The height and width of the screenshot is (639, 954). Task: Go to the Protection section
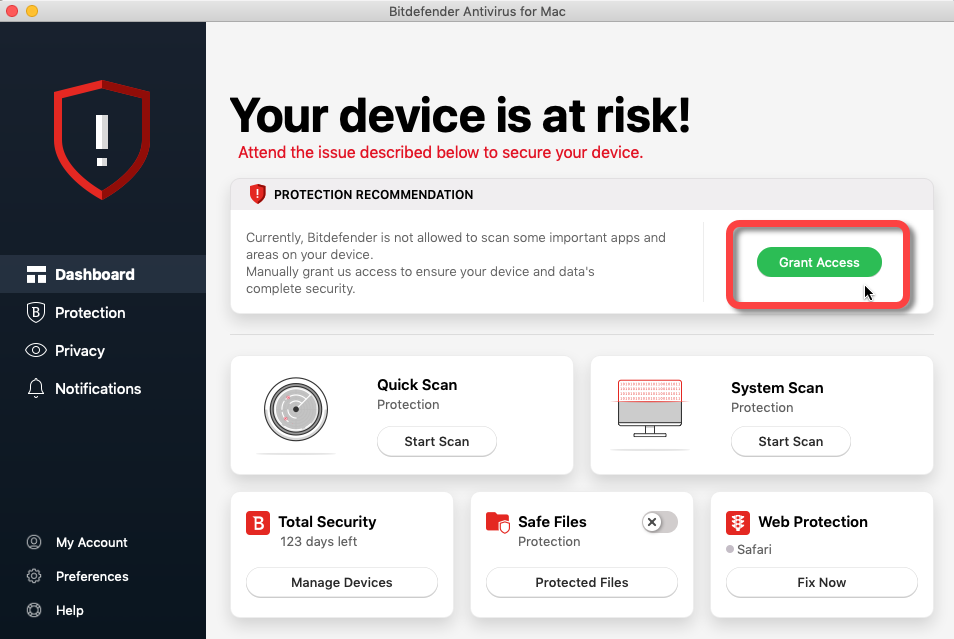[103, 312]
